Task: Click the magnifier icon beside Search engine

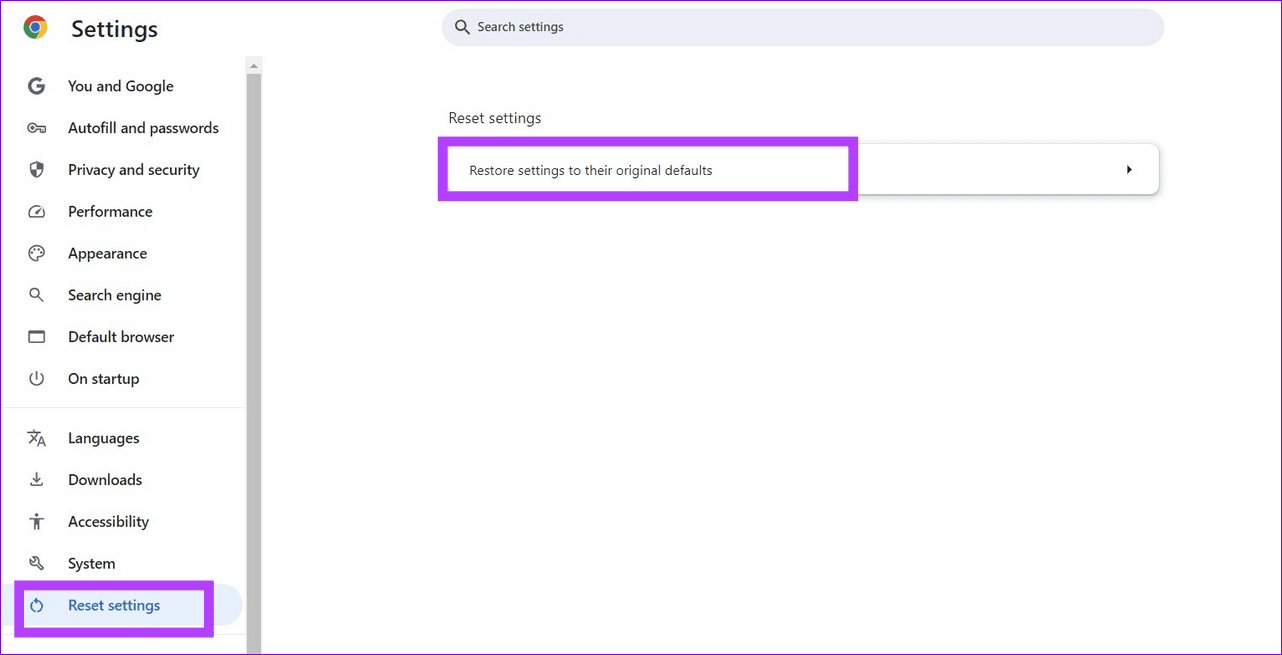Action: 36,295
